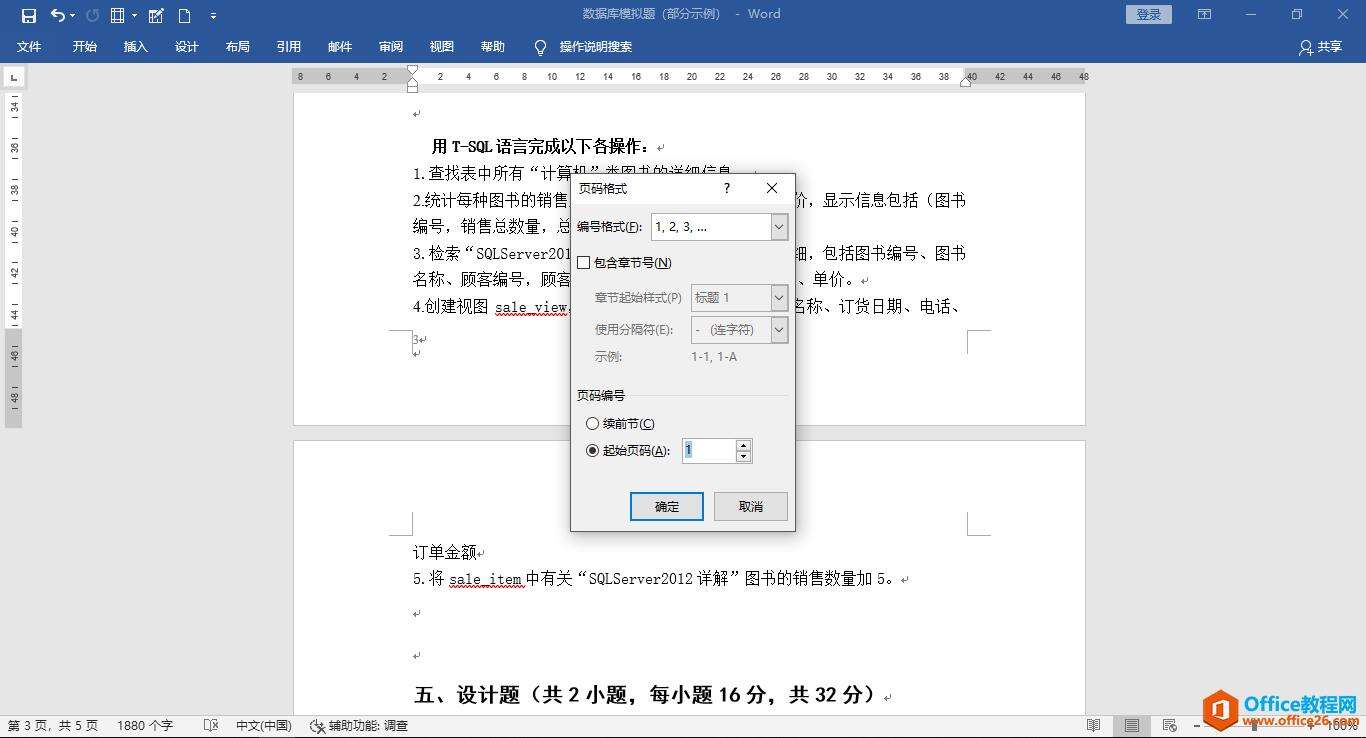Click the 起始页码 number field
The image size is (1366, 738).
709,451
